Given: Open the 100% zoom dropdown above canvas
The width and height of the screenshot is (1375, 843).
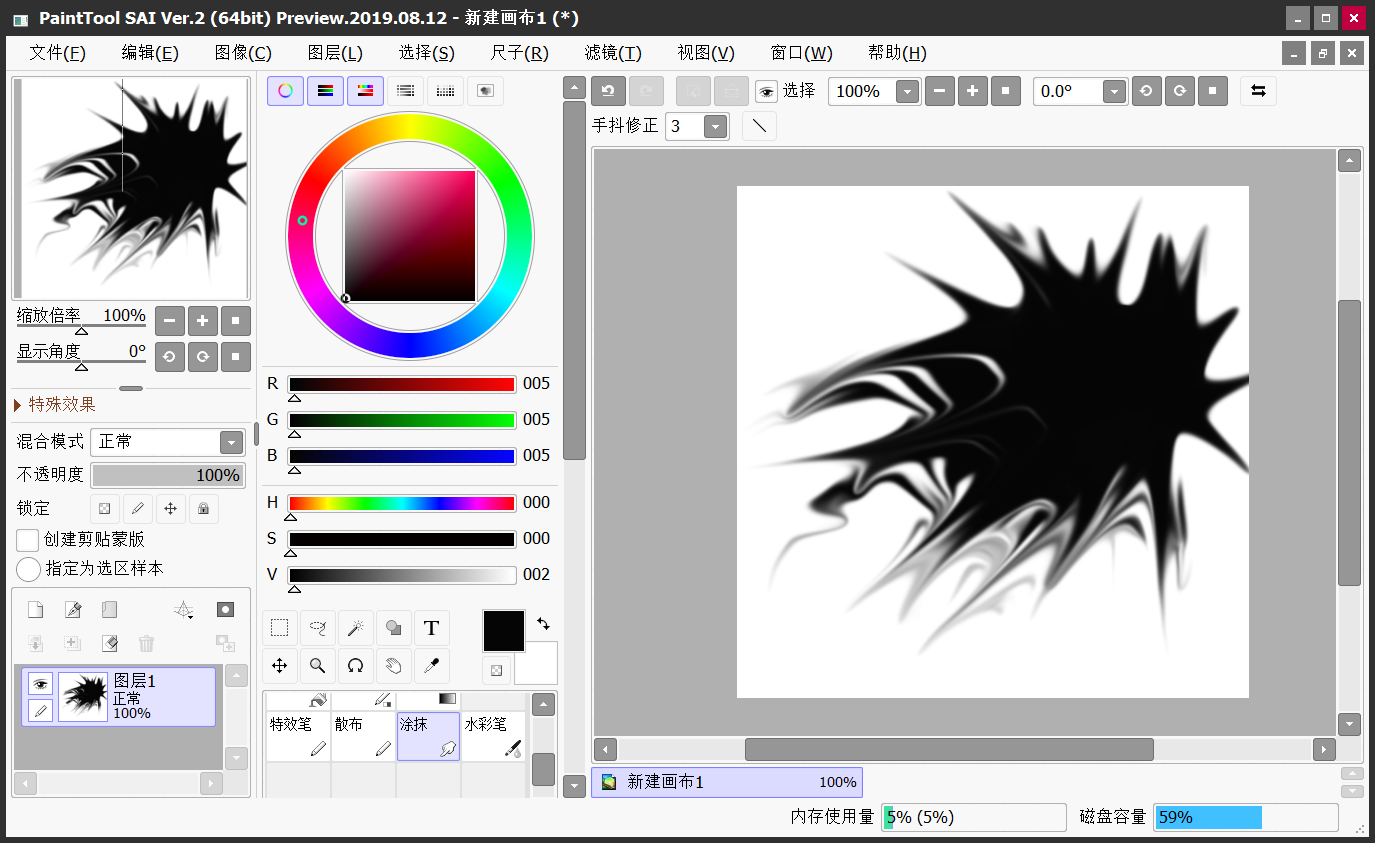Looking at the screenshot, I should [907, 91].
